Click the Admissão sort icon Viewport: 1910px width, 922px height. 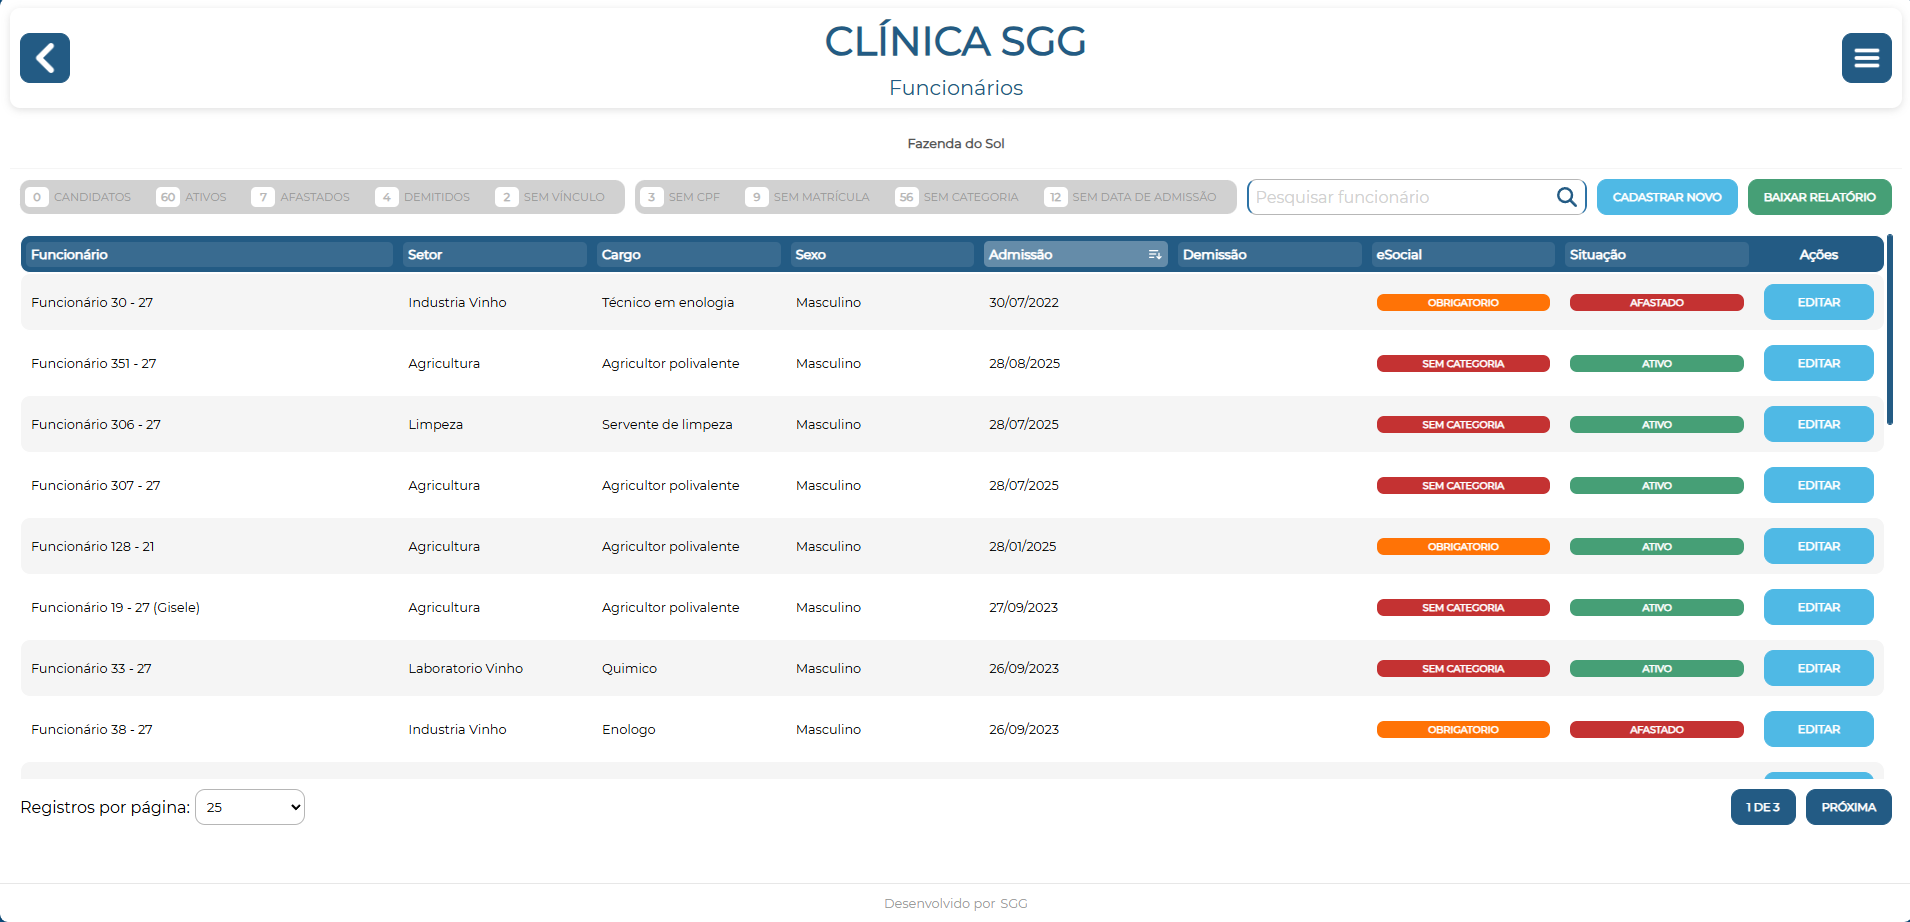click(x=1154, y=255)
